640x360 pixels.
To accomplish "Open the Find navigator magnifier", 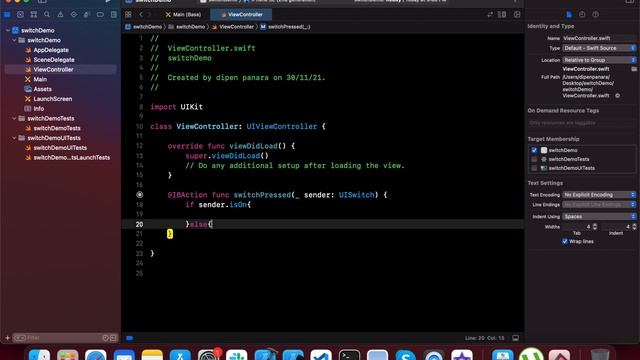I will click(47, 15).
